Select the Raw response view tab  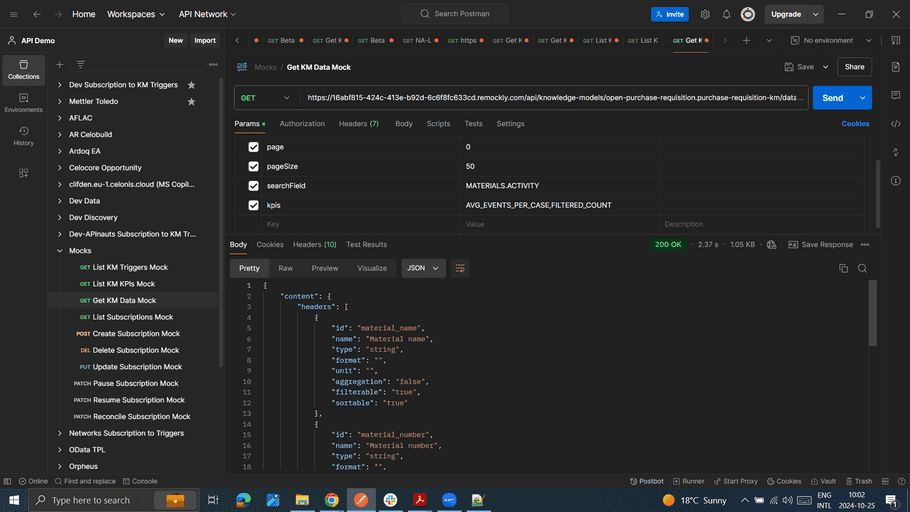(285, 268)
